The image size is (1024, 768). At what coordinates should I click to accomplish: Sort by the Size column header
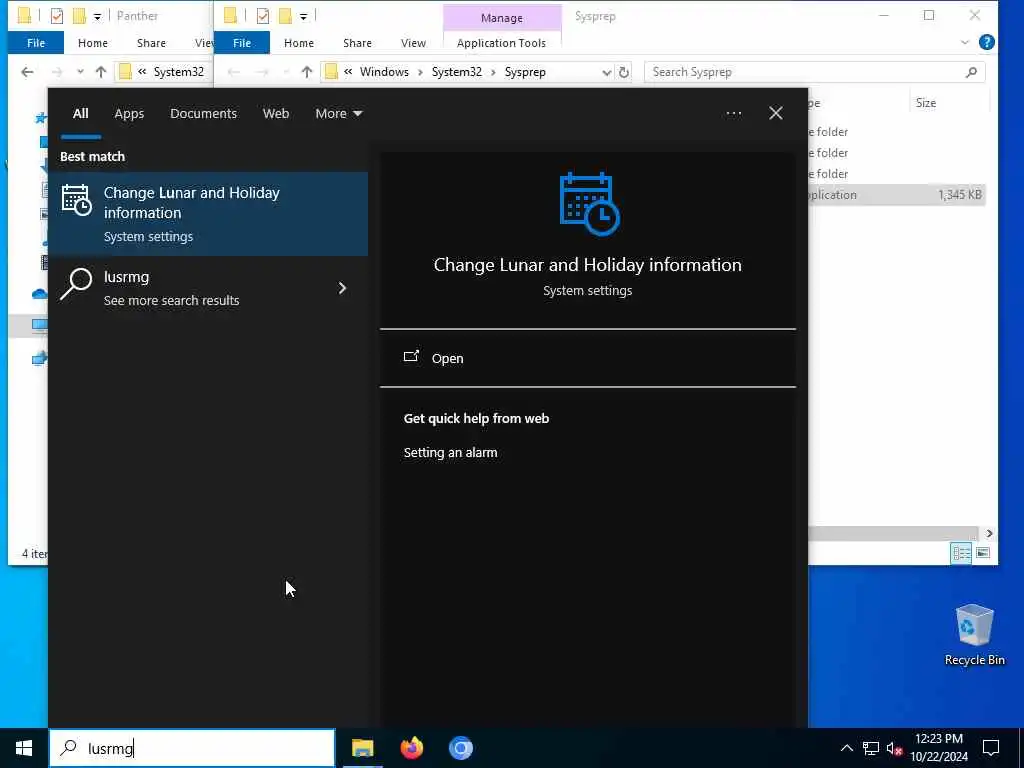(926, 103)
